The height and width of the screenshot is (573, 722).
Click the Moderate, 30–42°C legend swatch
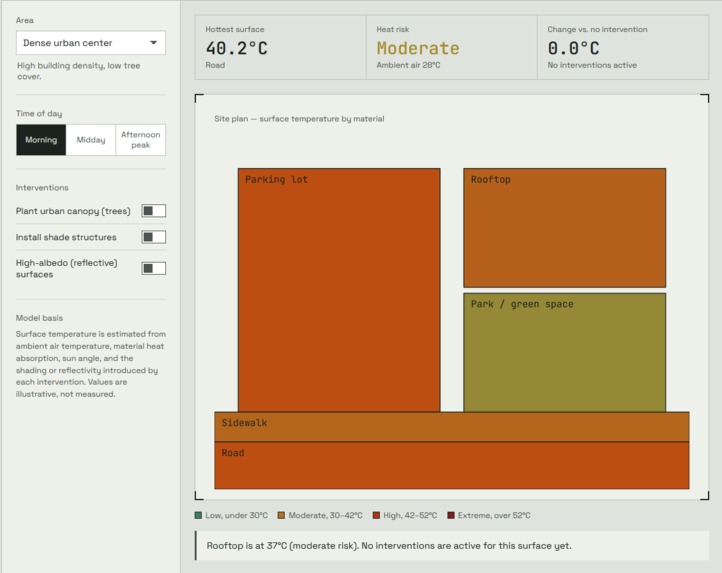(281, 515)
